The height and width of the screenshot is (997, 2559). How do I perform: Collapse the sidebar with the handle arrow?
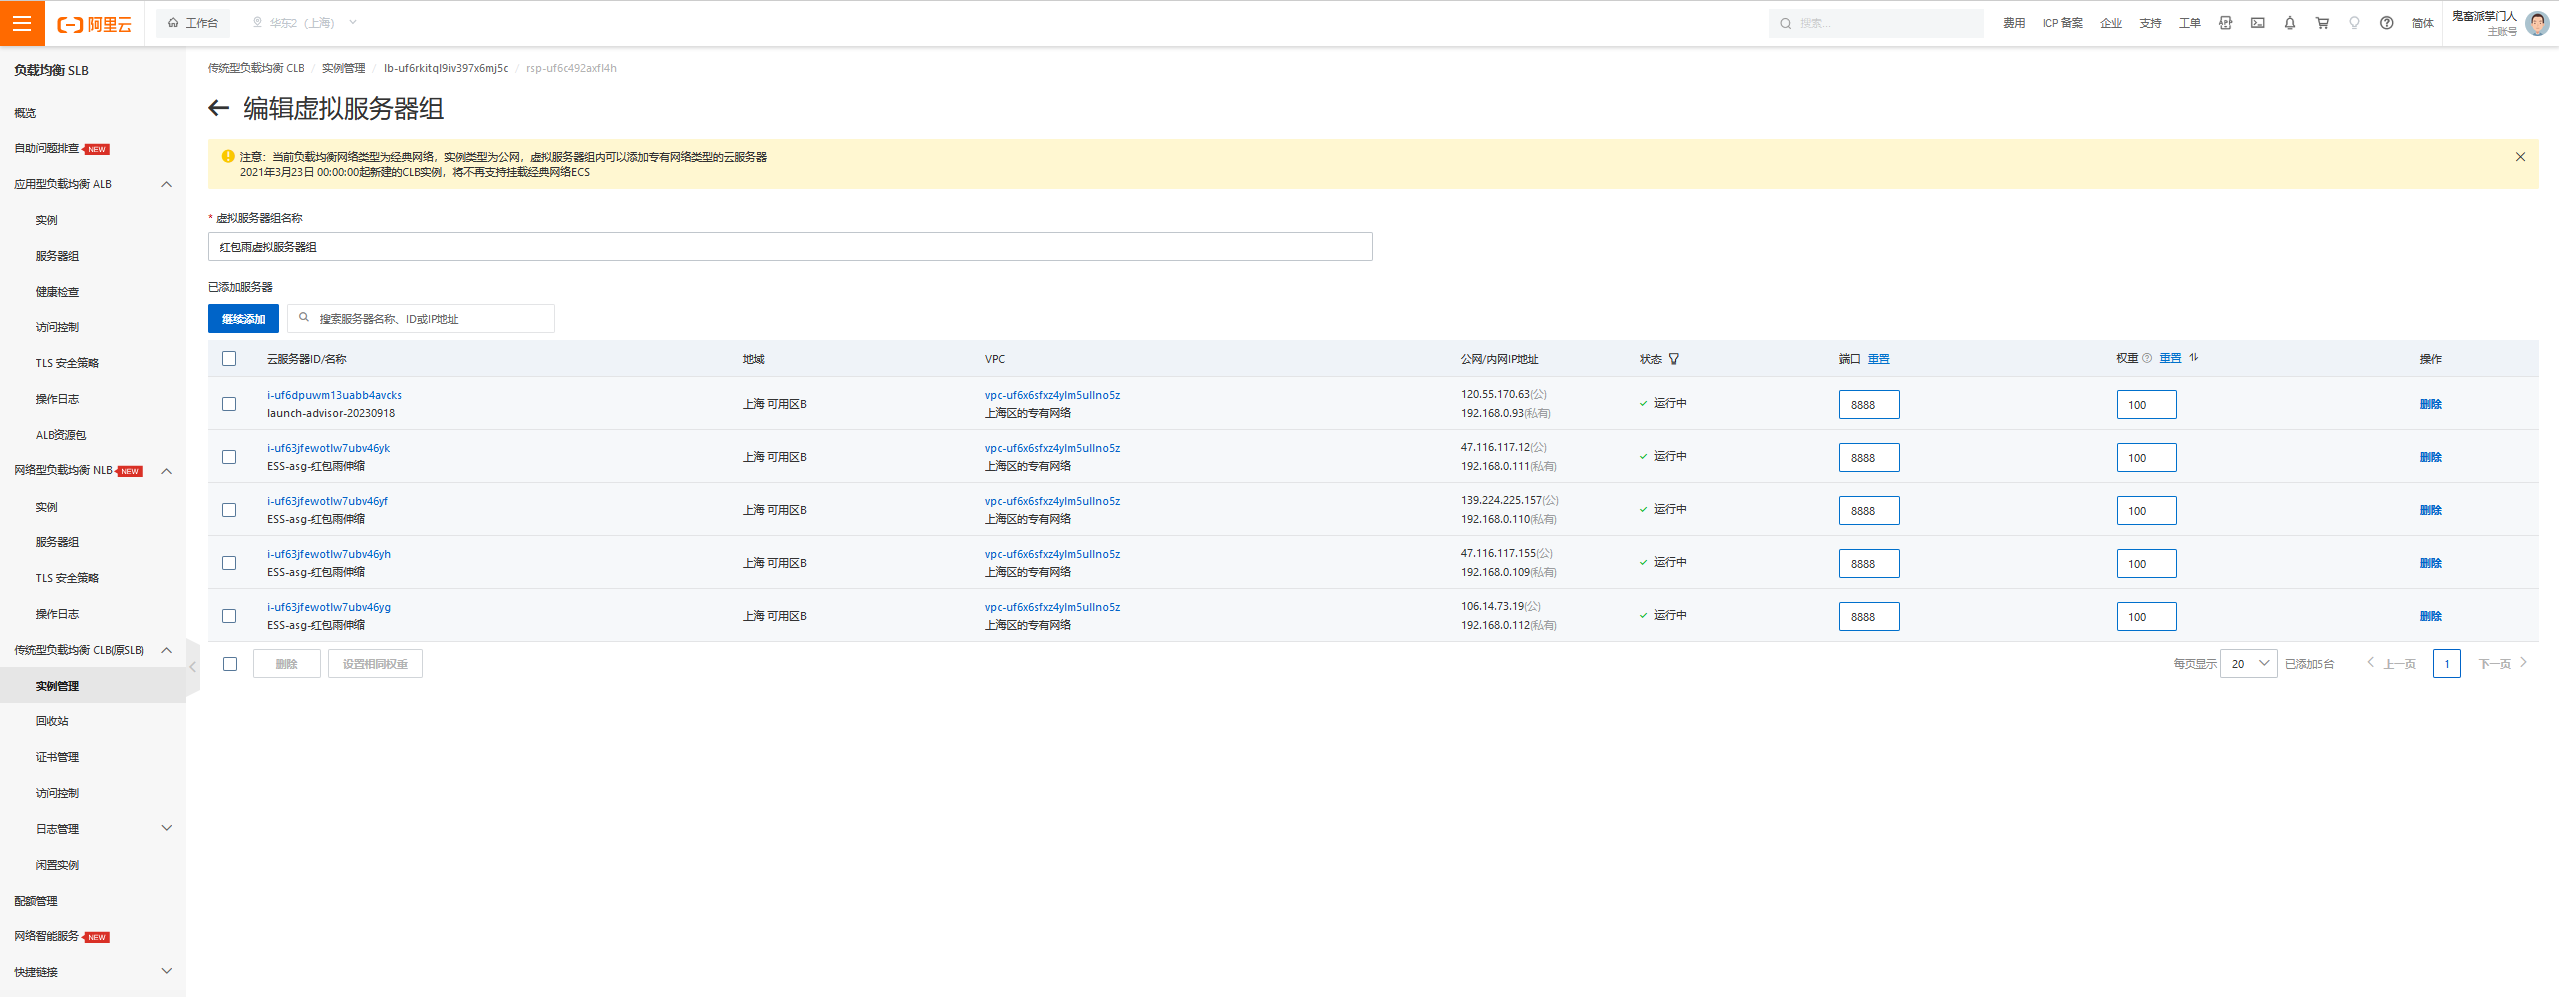(x=193, y=667)
